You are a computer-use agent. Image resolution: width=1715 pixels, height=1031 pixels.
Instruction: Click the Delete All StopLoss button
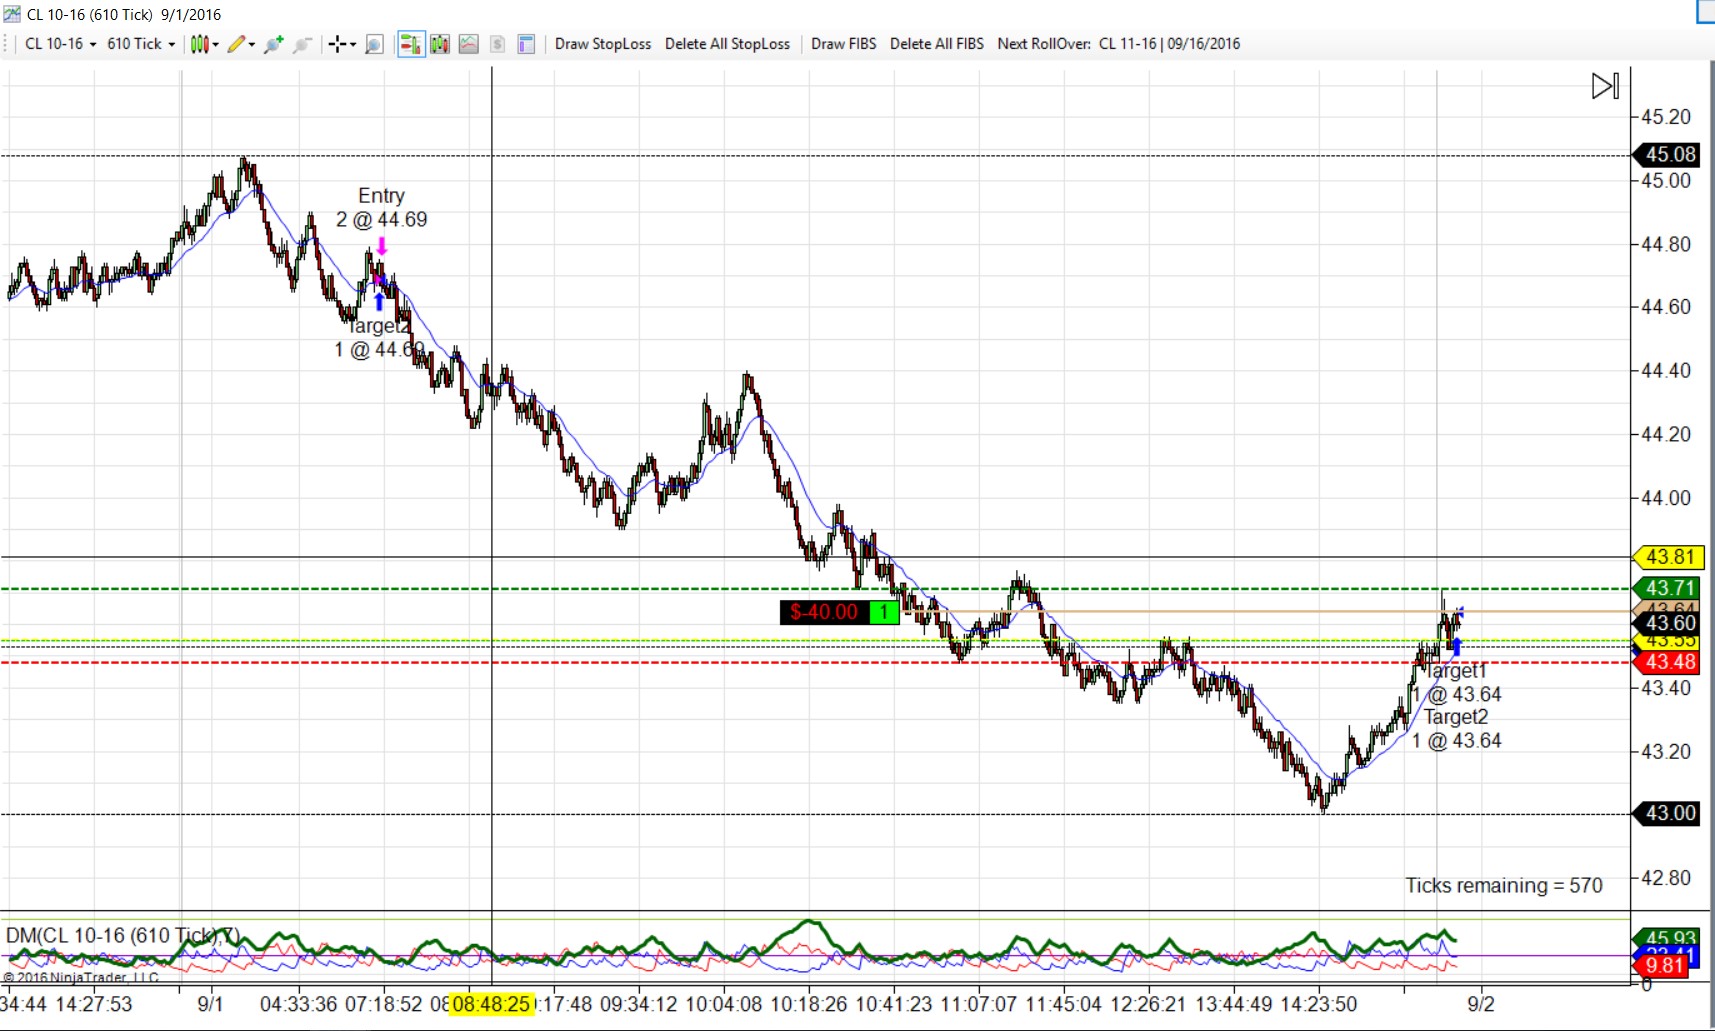pyautogui.click(x=727, y=44)
